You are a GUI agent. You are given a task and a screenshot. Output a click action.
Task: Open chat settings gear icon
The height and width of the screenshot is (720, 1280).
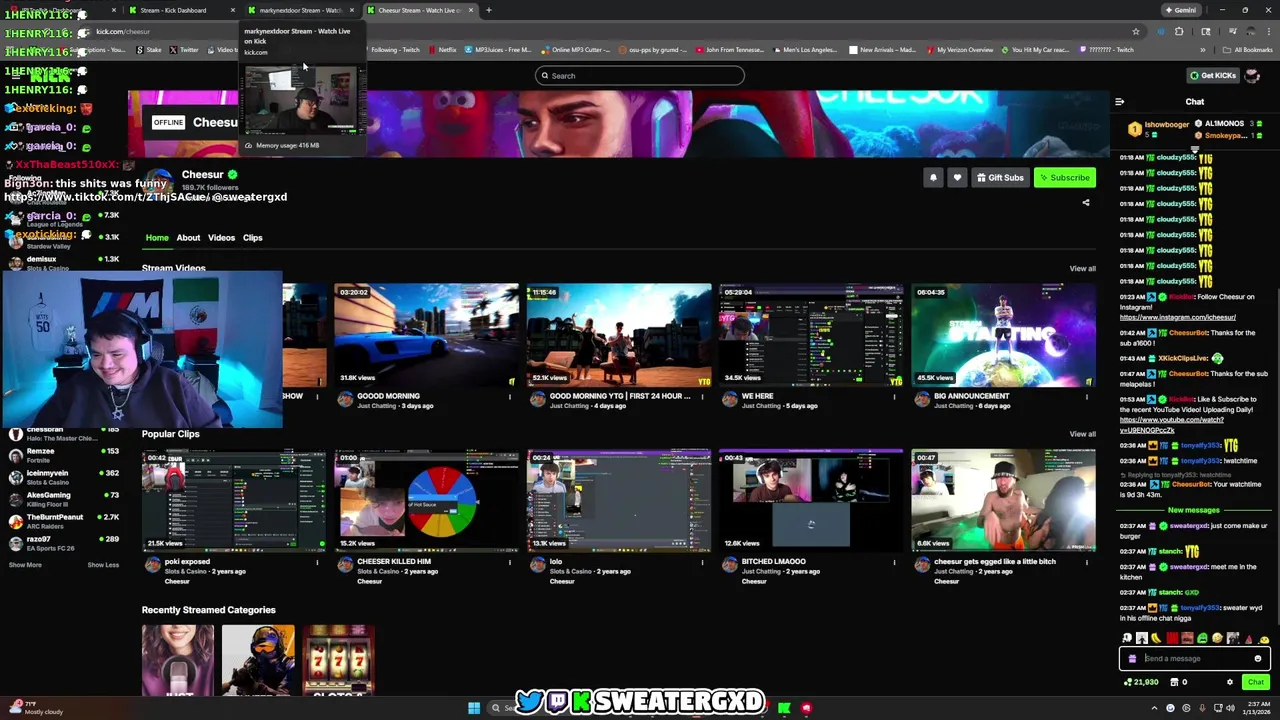coord(1230,682)
